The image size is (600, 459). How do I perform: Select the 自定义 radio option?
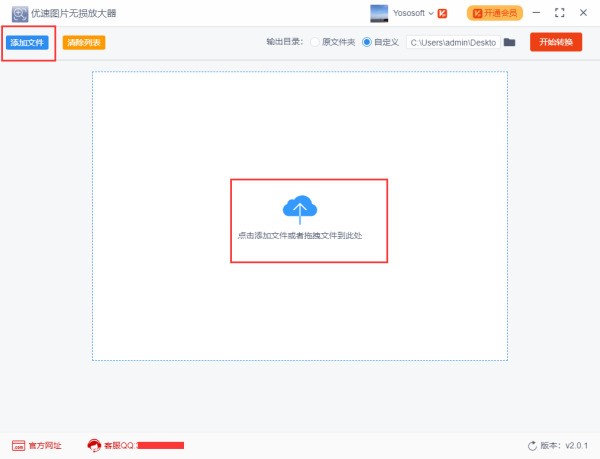click(x=366, y=42)
